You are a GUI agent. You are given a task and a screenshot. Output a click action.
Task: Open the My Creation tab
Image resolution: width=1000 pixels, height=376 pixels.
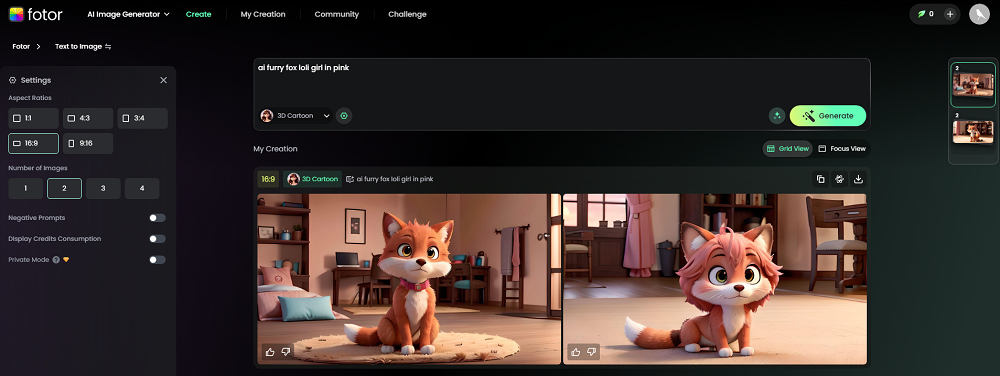[x=263, y=14]
